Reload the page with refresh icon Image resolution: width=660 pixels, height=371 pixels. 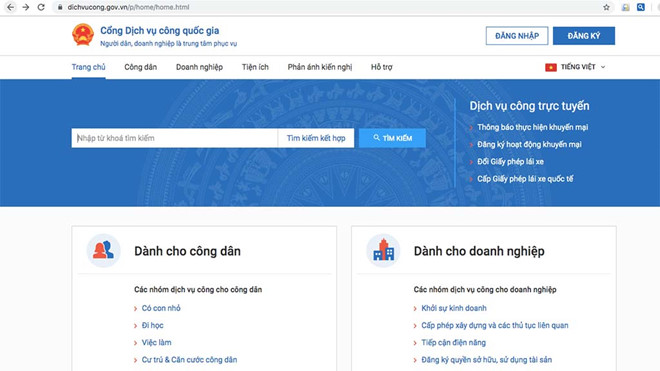coord(41,7)
